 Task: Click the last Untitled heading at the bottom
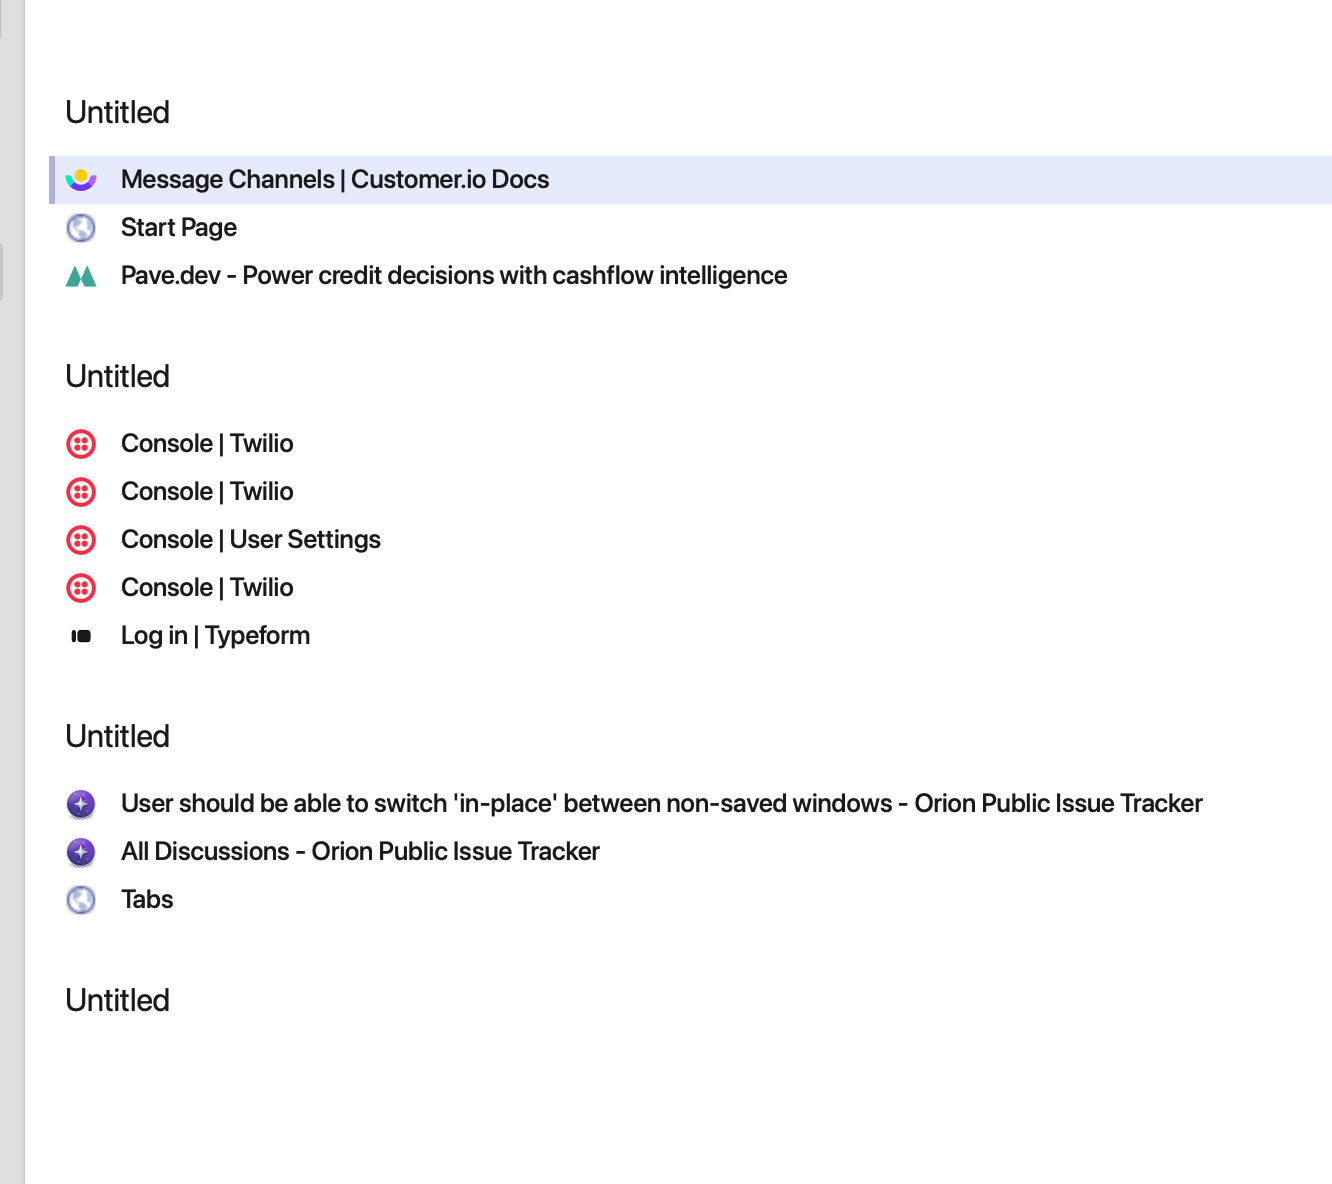tap(118, 1001)
